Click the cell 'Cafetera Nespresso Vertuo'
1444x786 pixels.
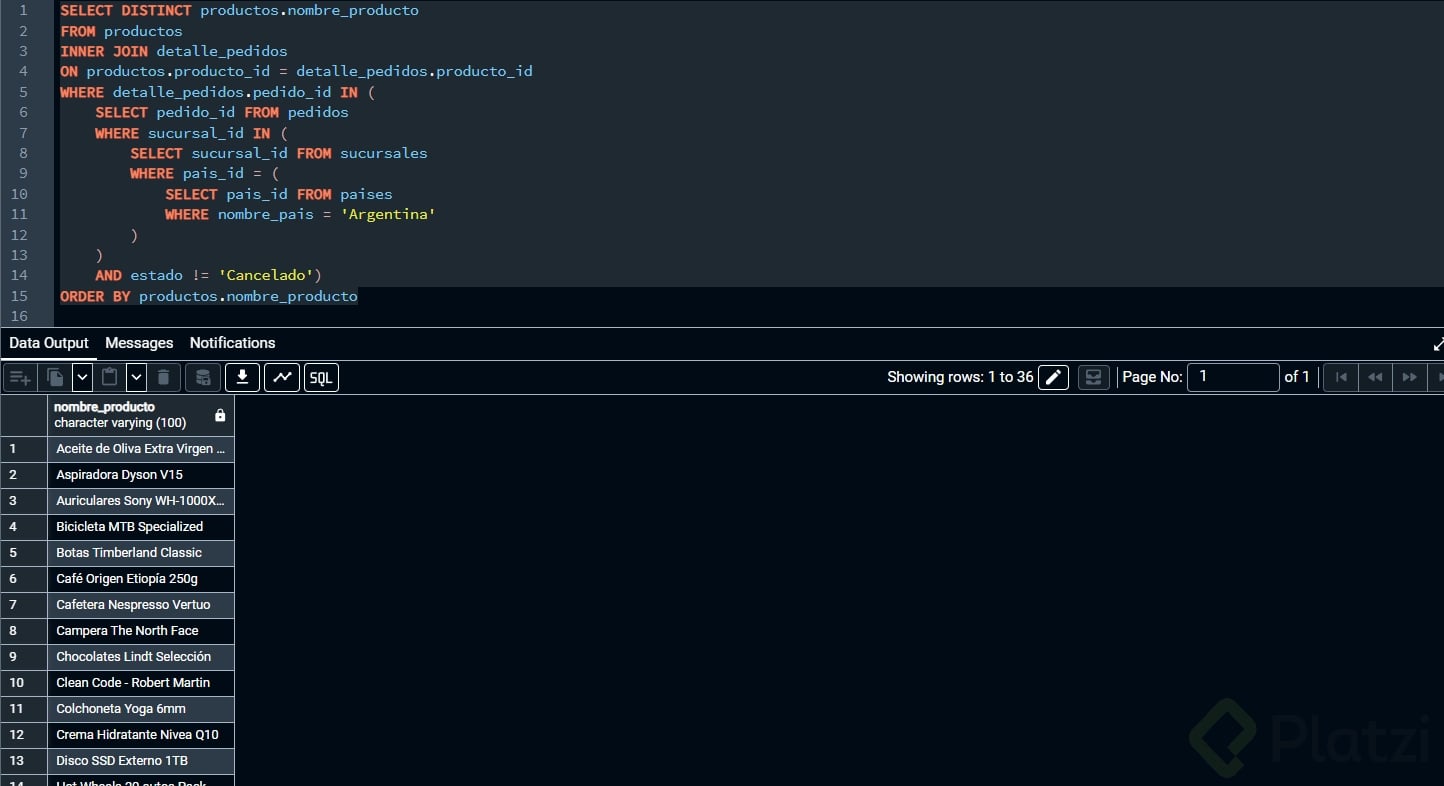(141, 605)
